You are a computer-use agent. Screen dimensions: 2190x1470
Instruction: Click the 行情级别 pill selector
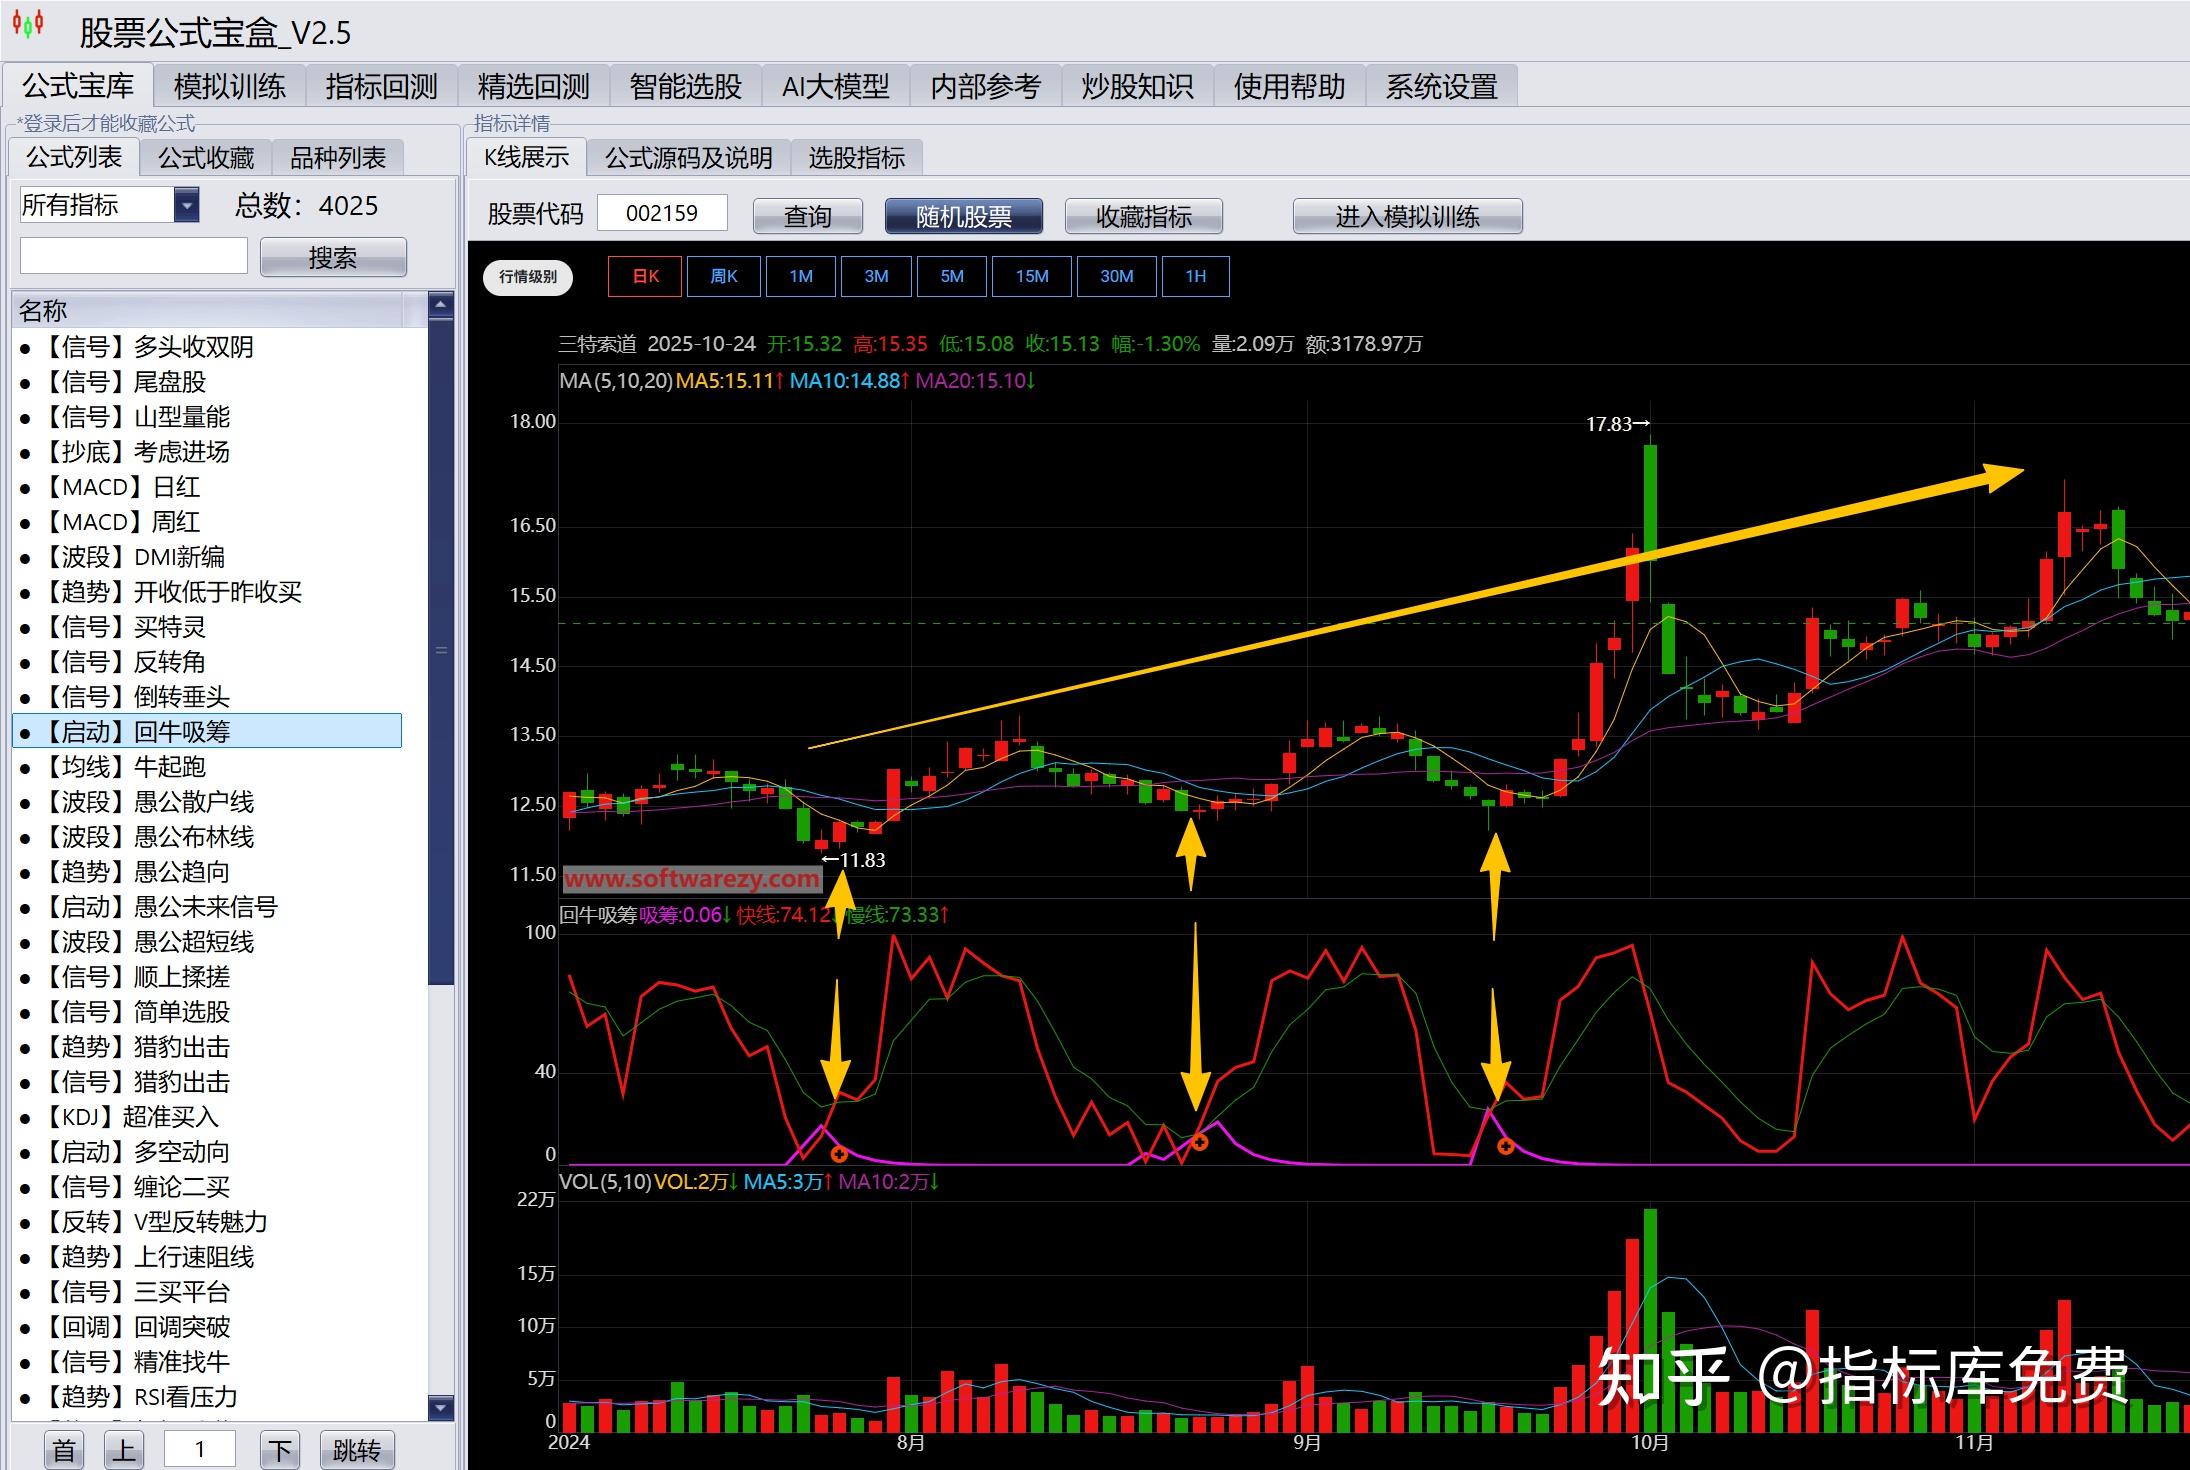[528, 277]
